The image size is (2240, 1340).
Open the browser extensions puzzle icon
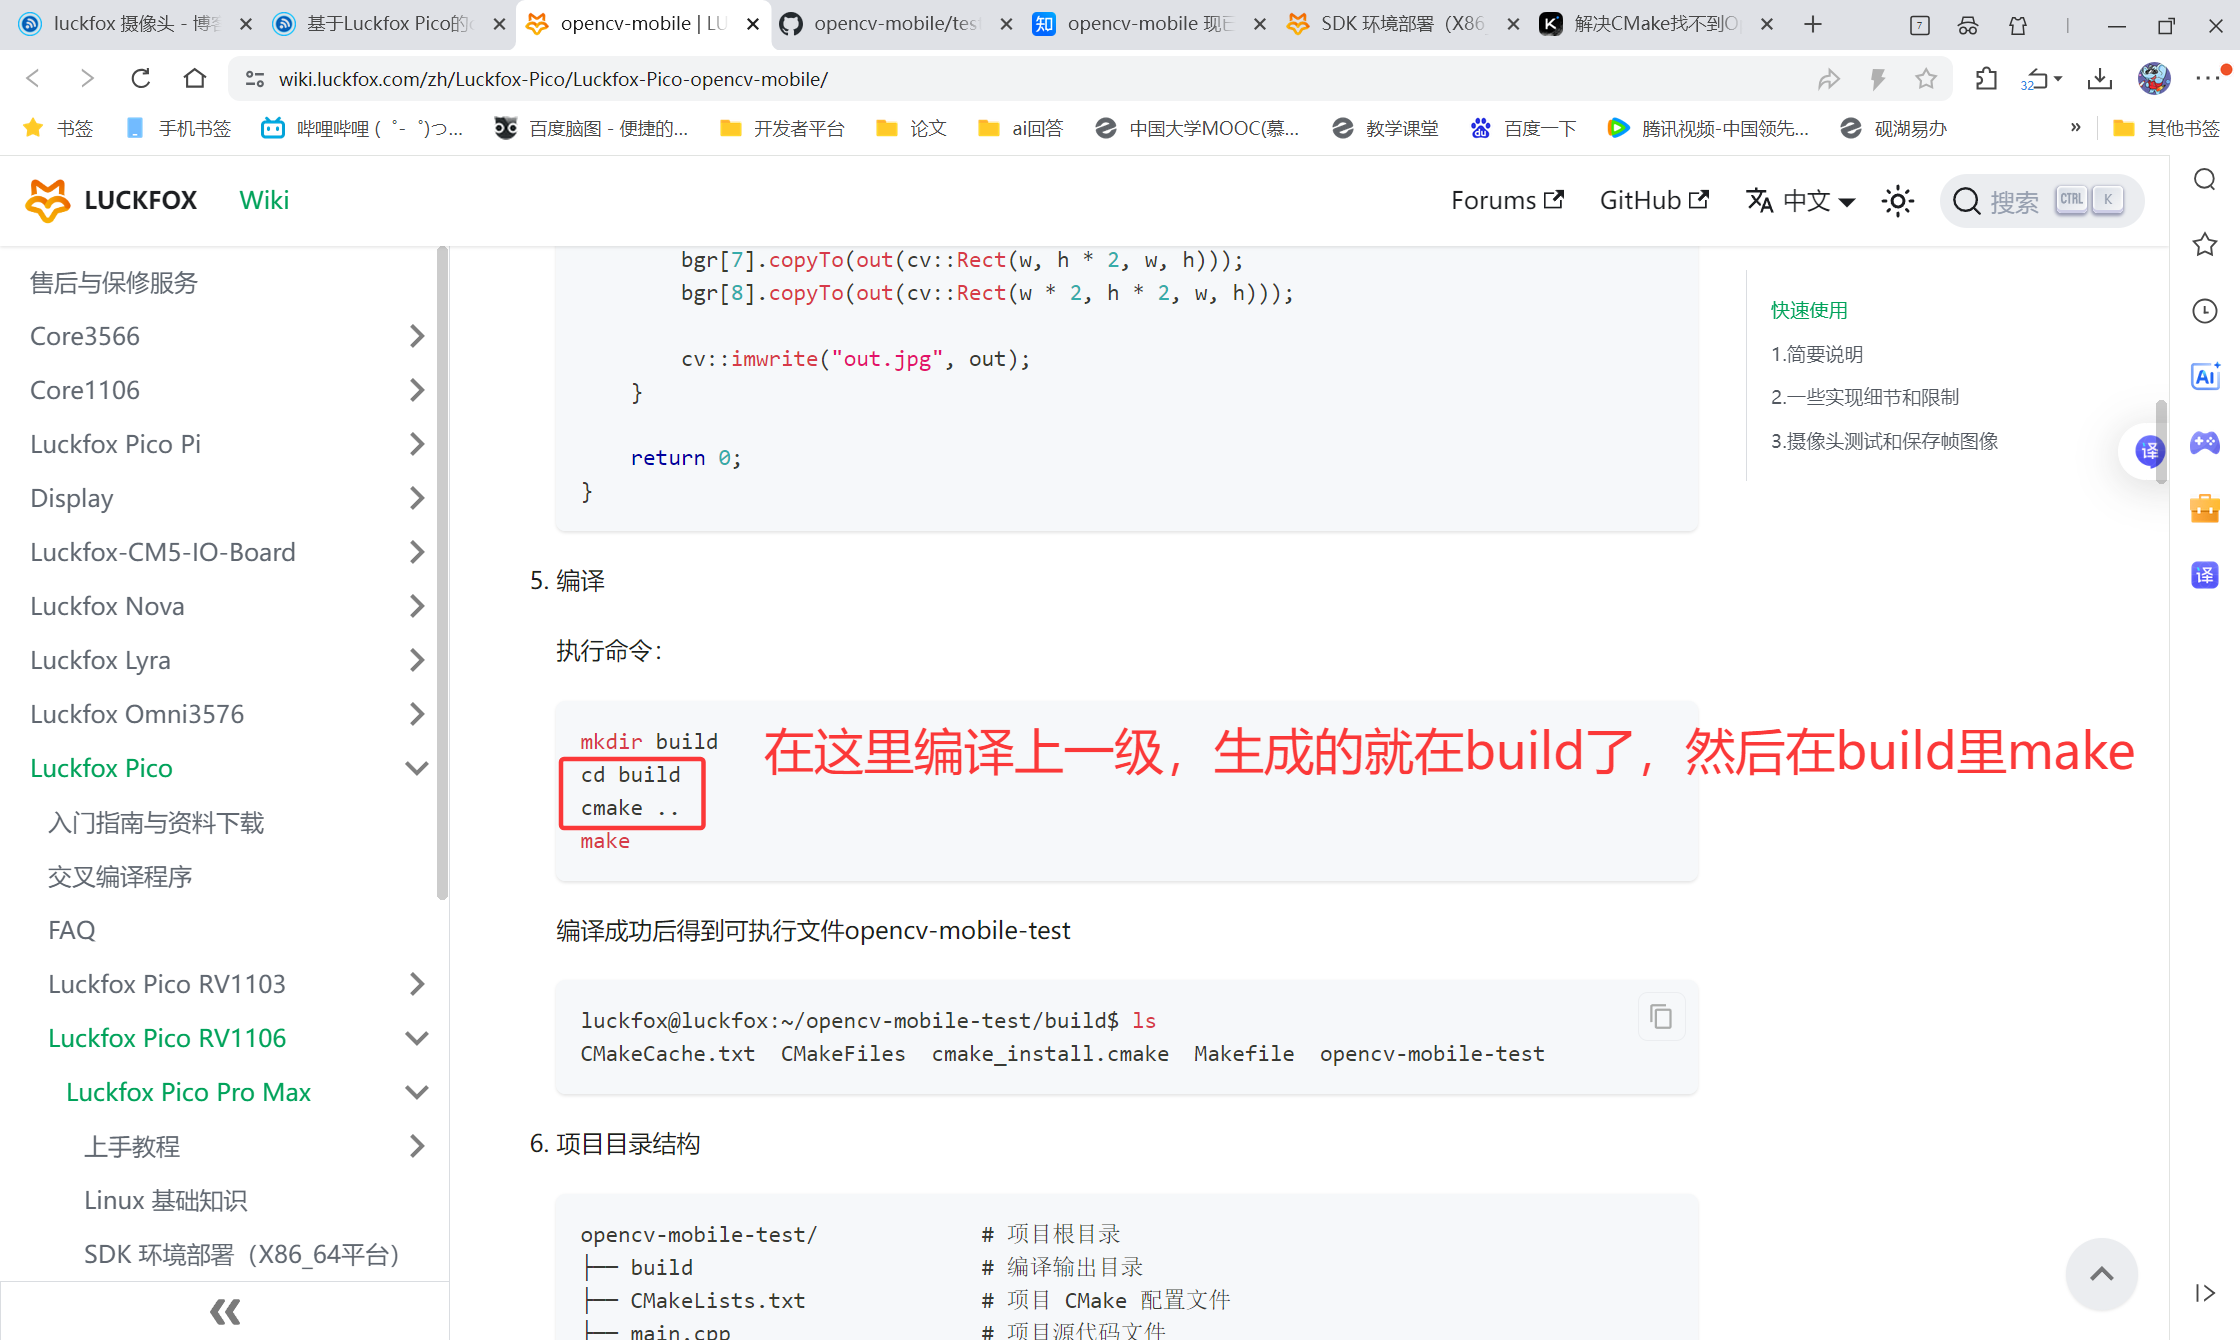pyautogui.click(x=1986, y=79)
